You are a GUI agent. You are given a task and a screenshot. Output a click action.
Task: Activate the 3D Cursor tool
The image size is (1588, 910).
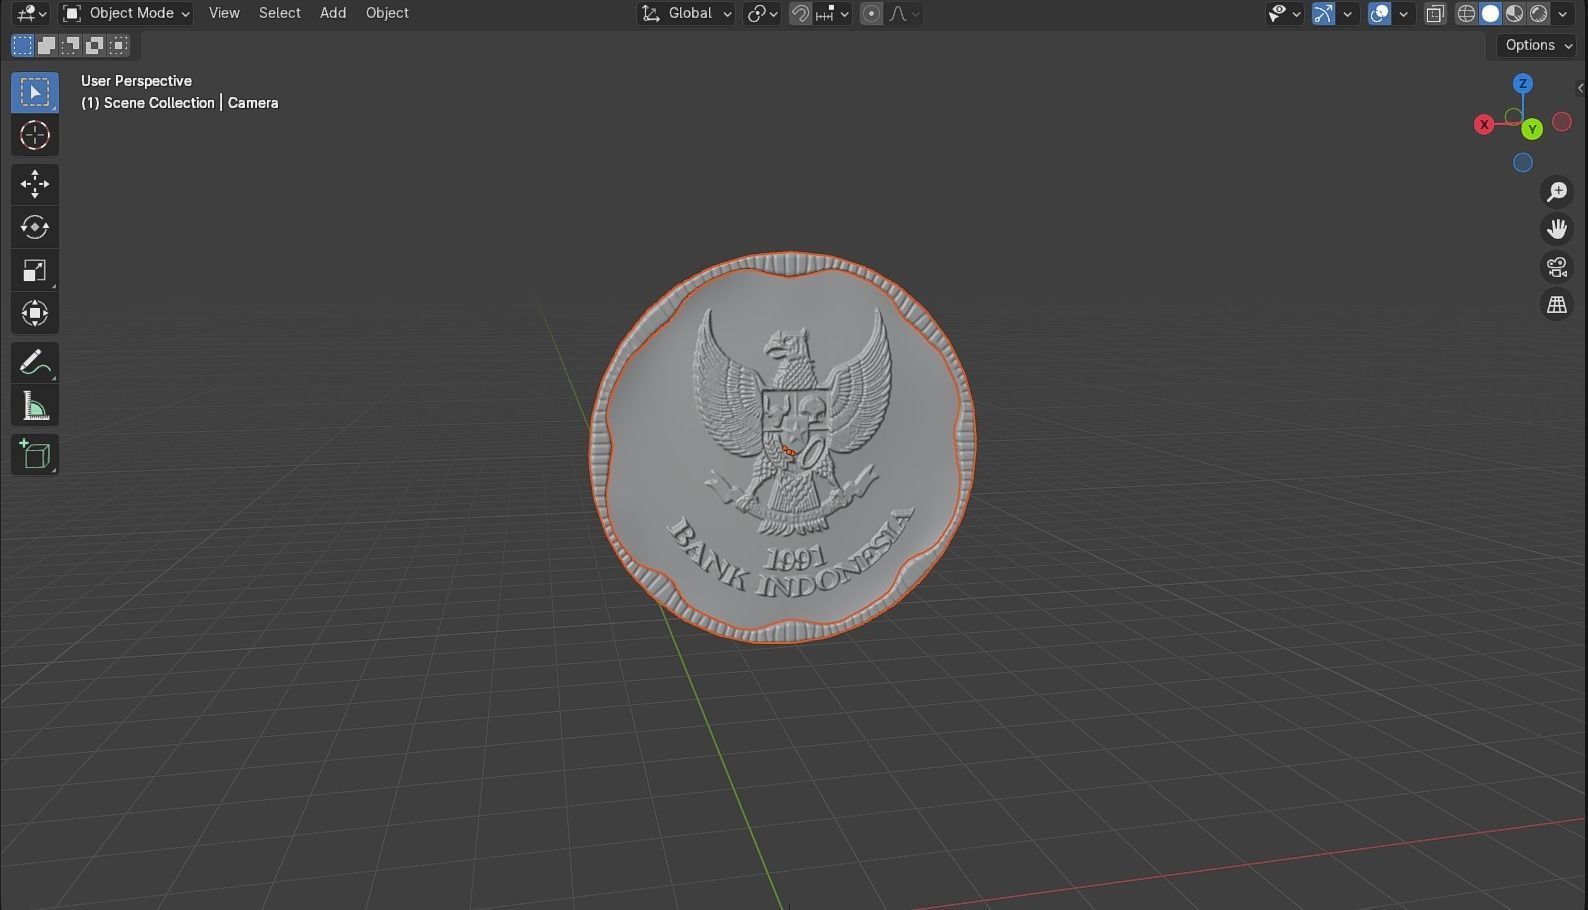35,135
